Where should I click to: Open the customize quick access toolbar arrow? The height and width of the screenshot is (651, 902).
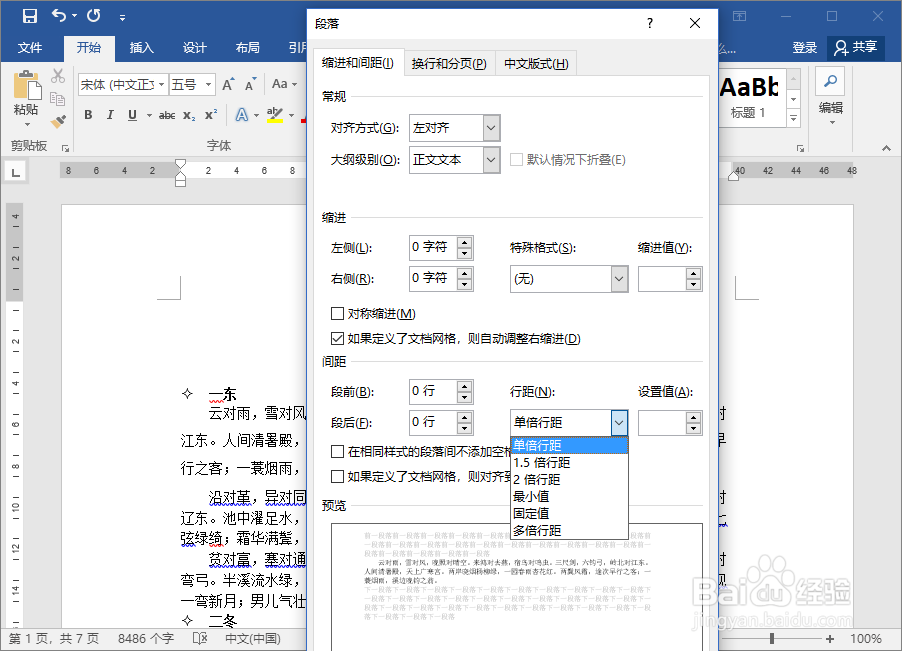[123, 18]
